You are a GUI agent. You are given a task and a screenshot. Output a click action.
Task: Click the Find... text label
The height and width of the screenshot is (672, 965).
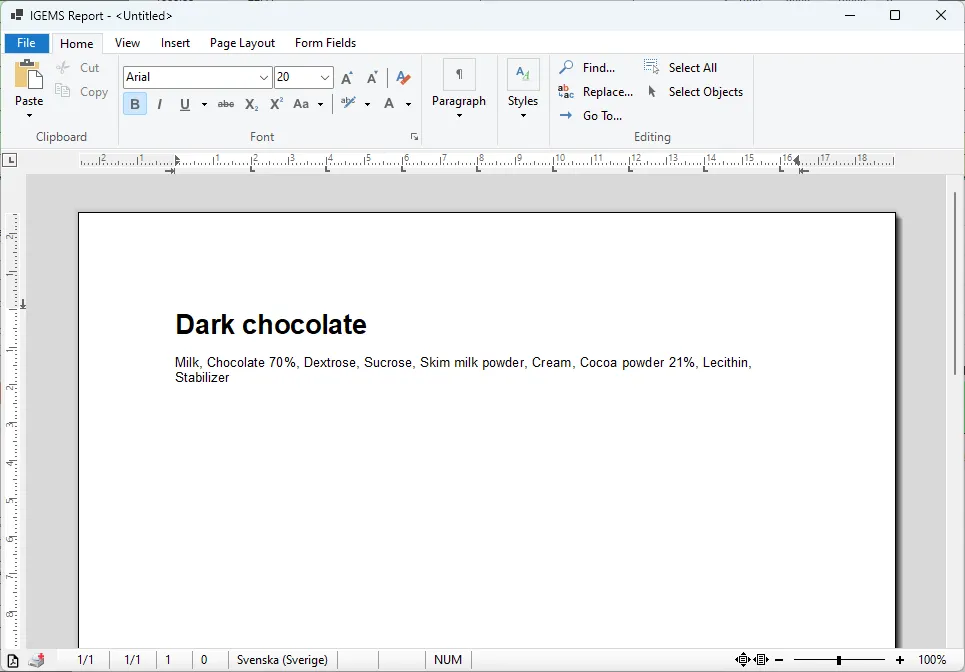(x=599, y=68)
